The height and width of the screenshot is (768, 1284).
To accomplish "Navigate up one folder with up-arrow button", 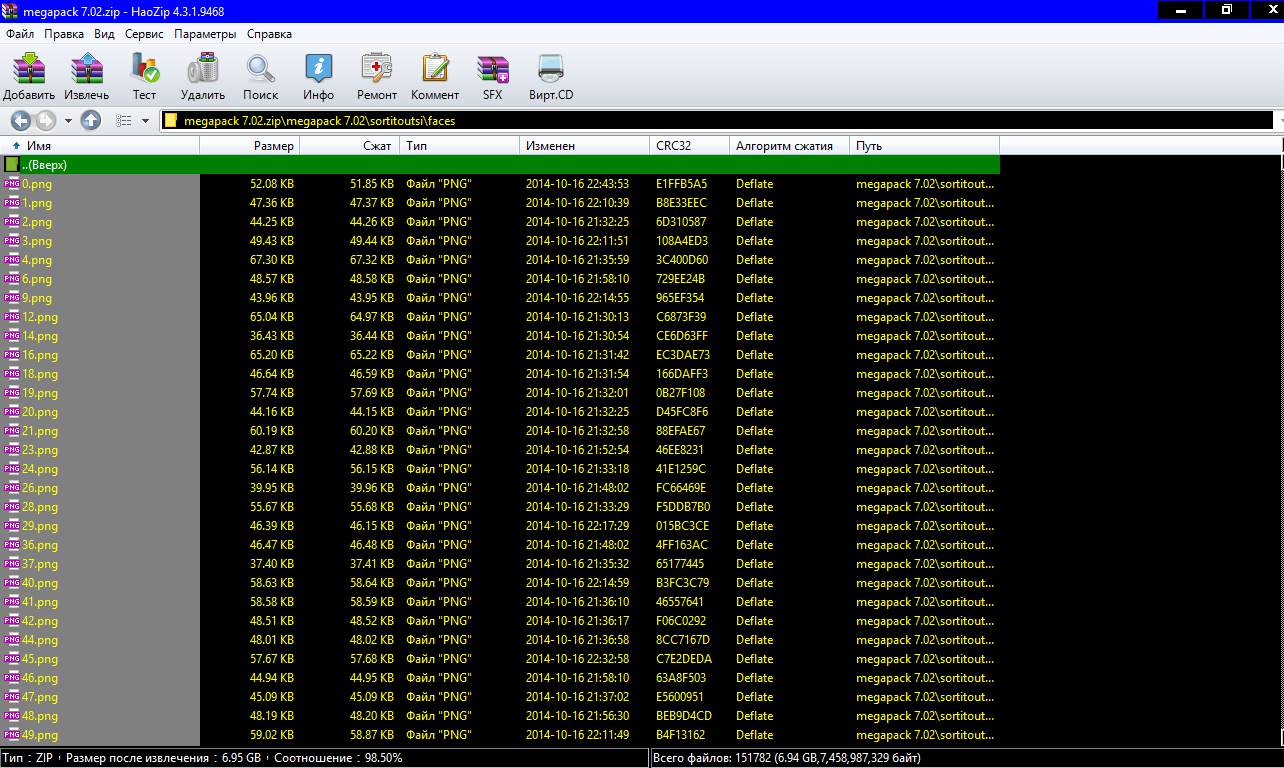I will pyautogui.click(x=91, y=121).
